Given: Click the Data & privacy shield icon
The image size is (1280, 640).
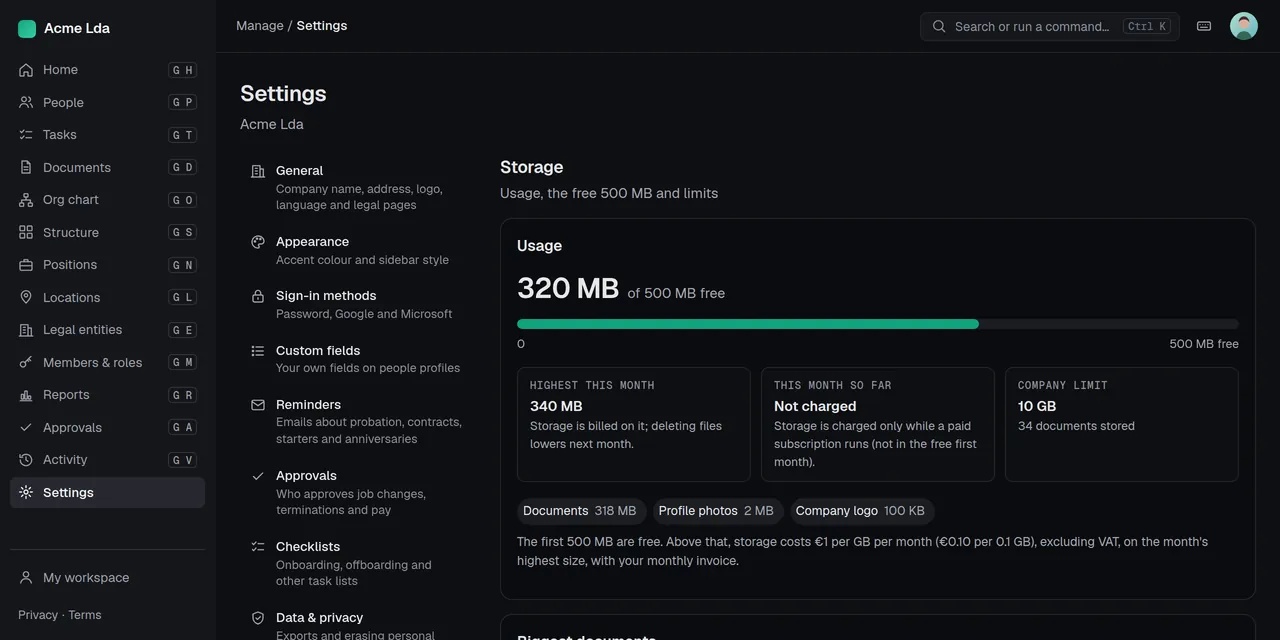Looking at the screenshot, I should click(258, 618).
